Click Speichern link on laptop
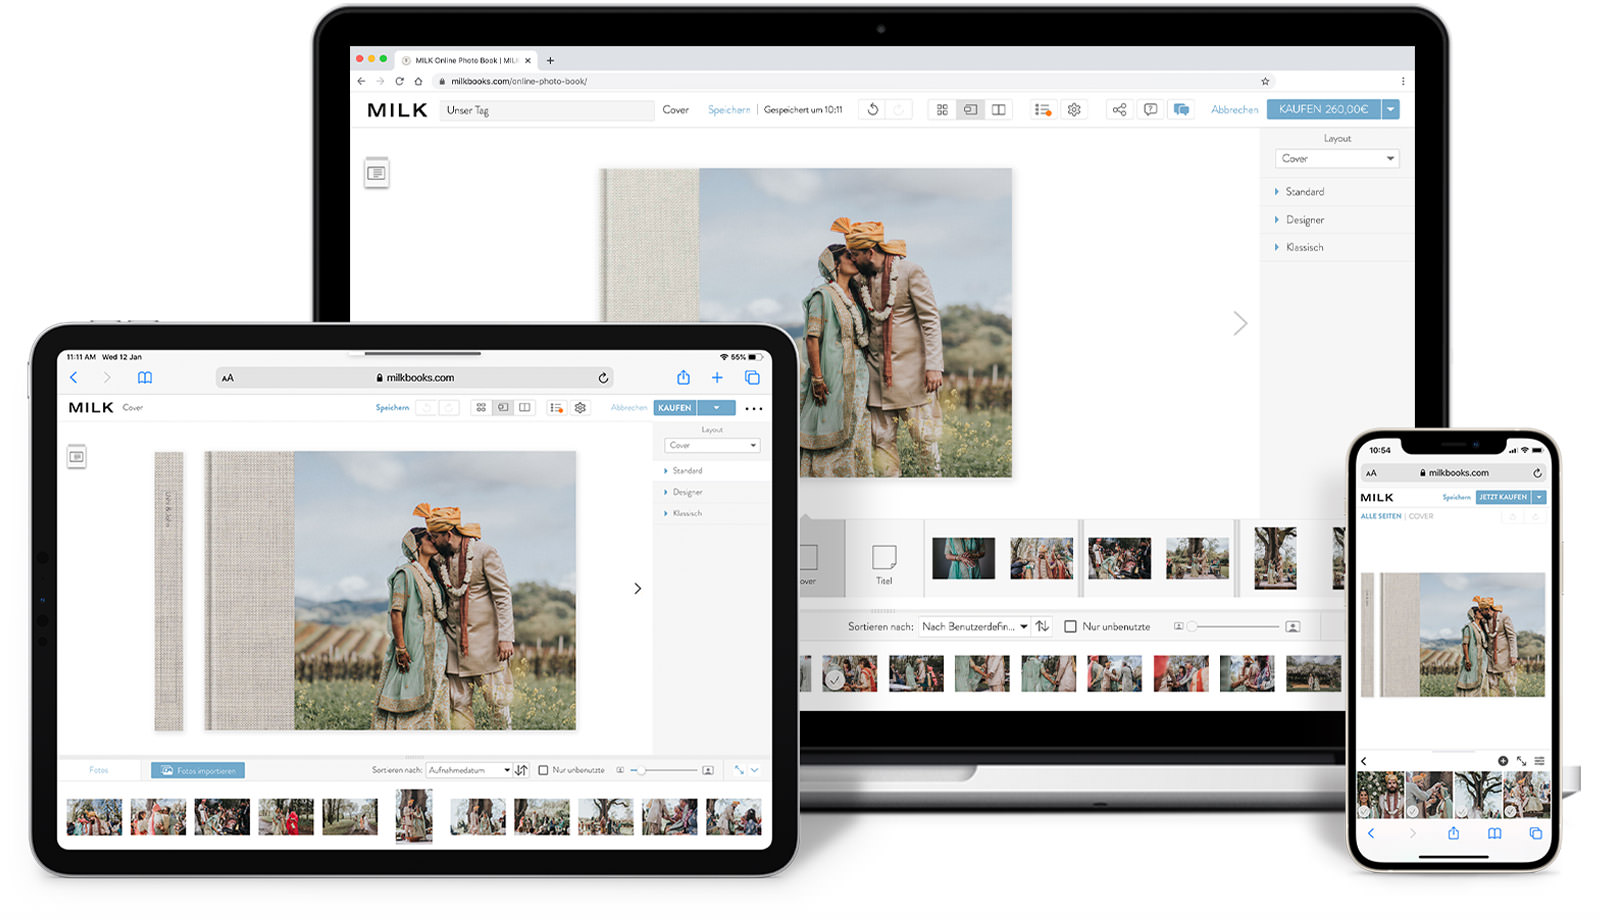This screenshot has height=920, width=1600. tap(729, 110)
